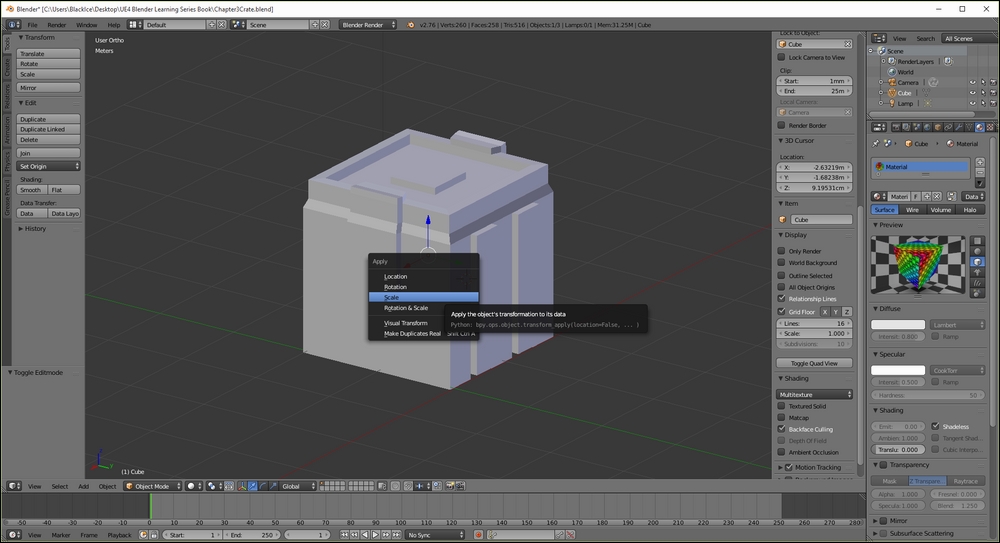Image resolution: width=1000 pixels, height=543 pixels.
Task: Click the Duplicate Linked button
Action: tap(48, 130)
